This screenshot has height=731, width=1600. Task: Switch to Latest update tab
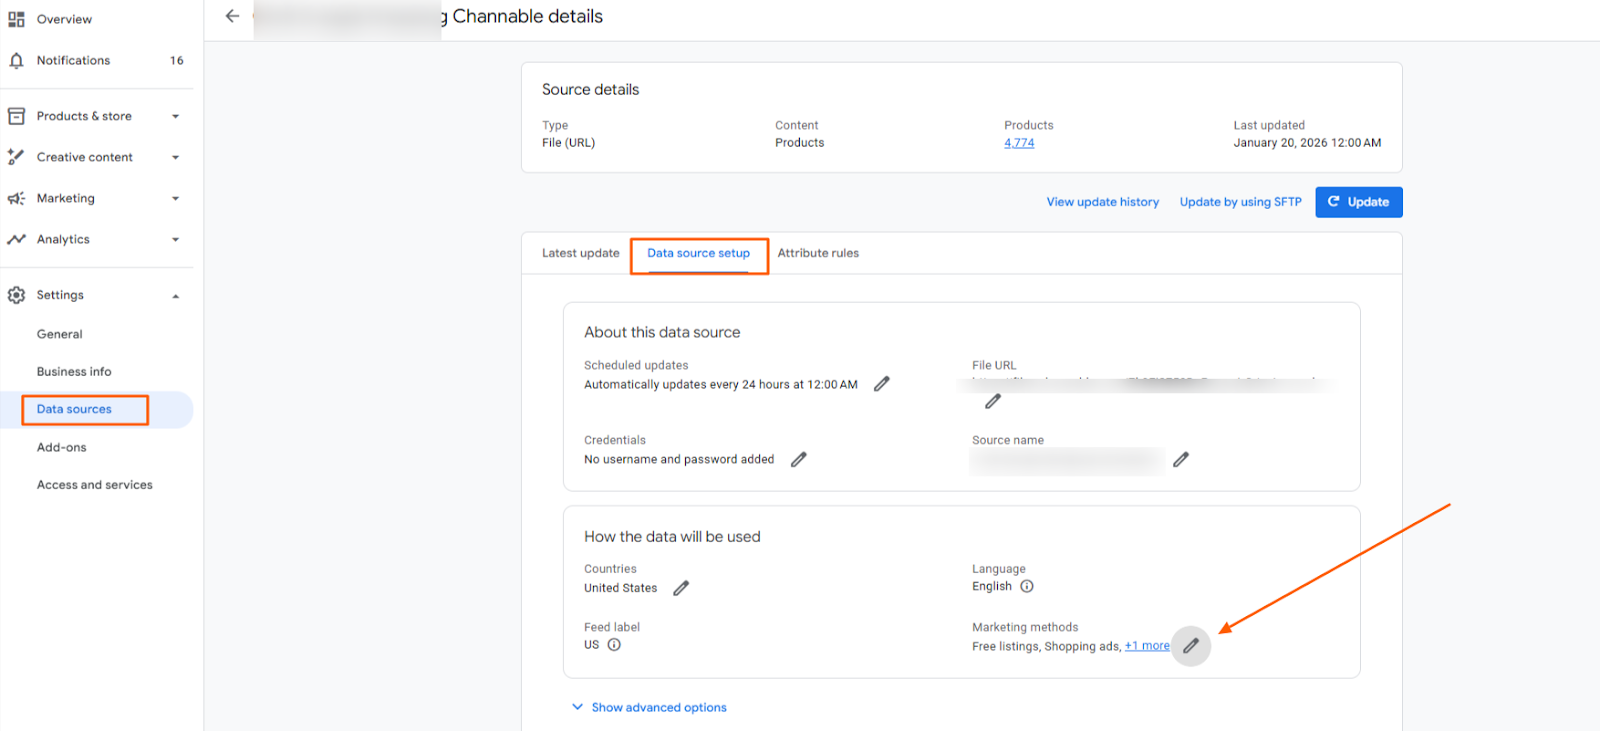point(580,253)
